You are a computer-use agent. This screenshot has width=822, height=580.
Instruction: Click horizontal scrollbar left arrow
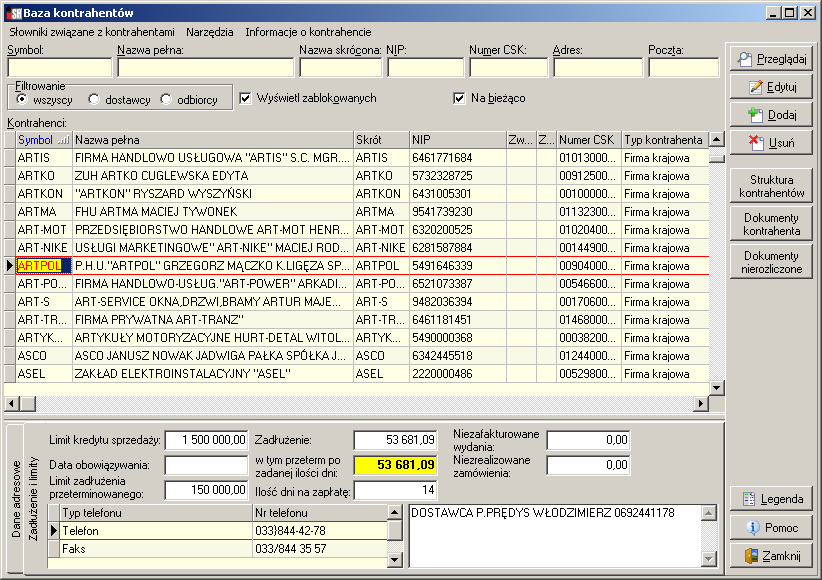[12, 403]
